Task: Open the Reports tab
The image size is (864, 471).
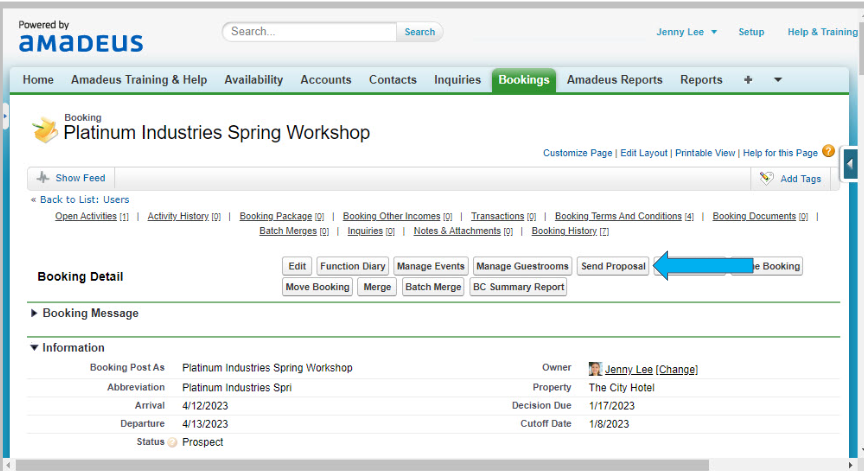Action: pyautogui.click(x=701, y=80)
